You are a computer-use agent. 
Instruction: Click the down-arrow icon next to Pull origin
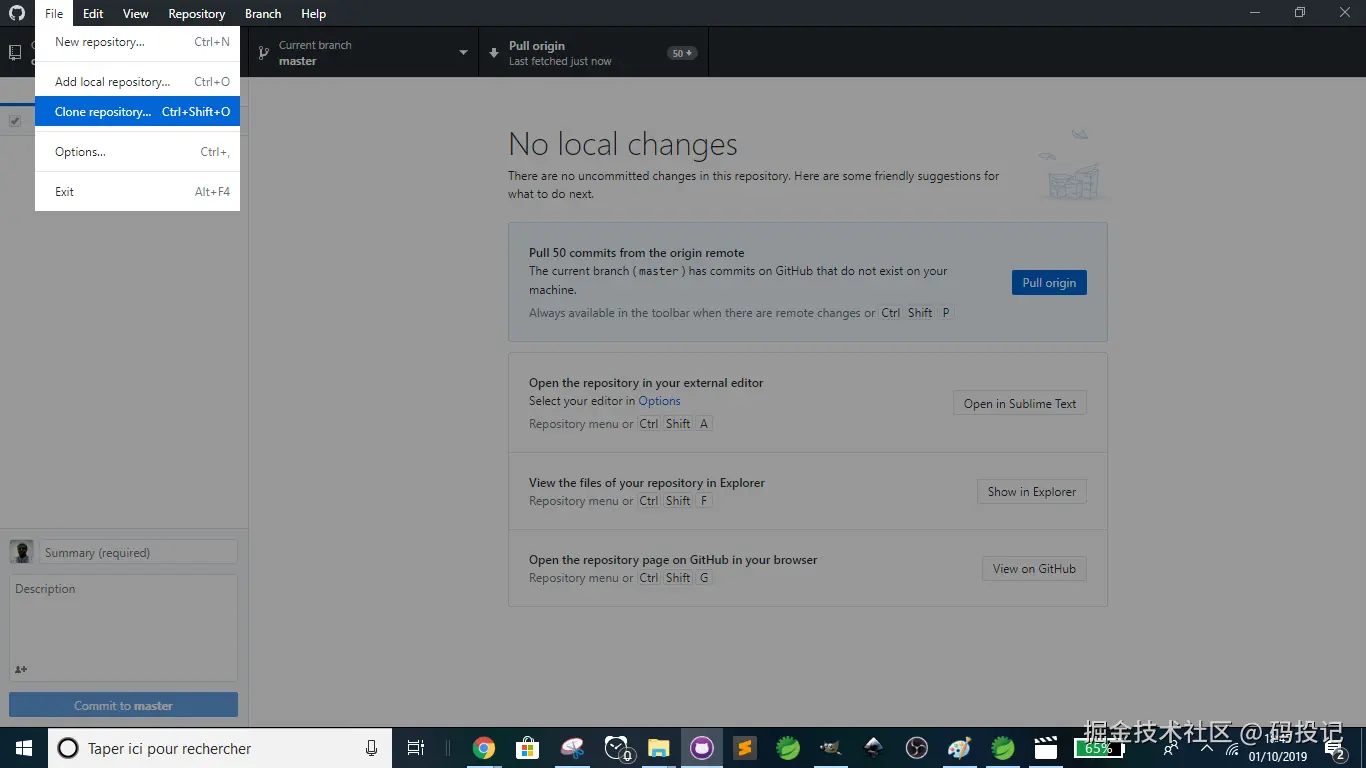(494, 53)
